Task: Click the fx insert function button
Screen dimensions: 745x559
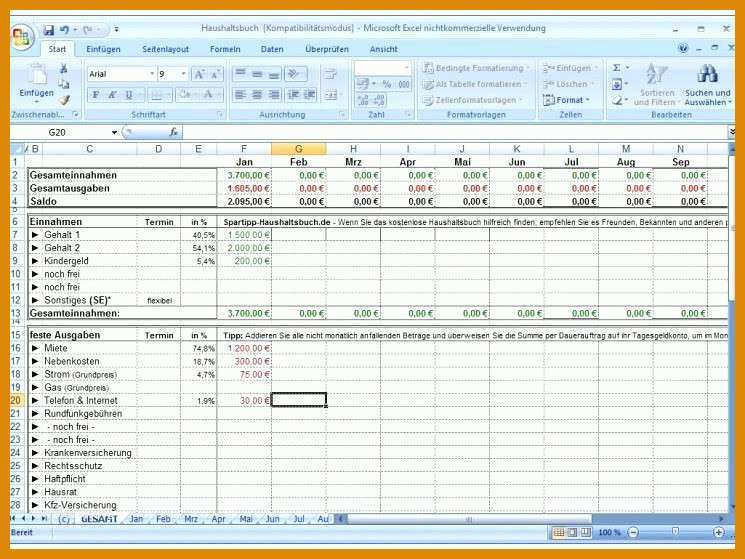Action: coord(173,133)
